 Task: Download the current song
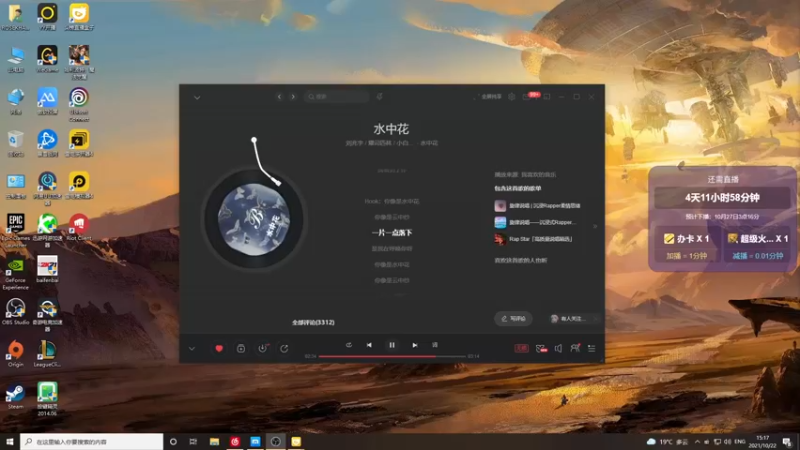point(262,348)
